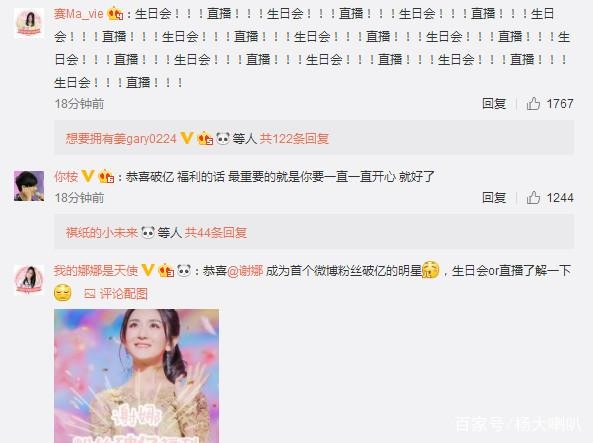Expand 共44条回复 reply thread
Screen dimensions: 593x443
click(x=216, y=232)
